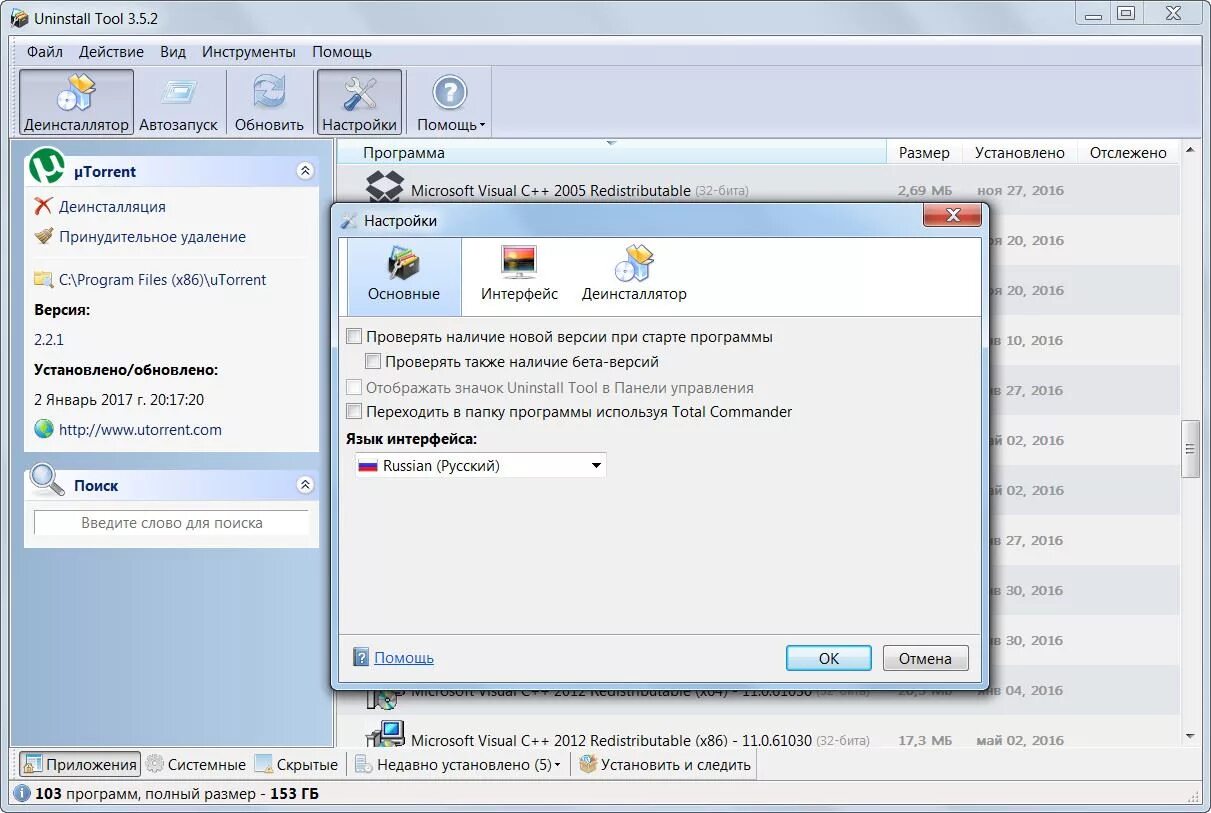Sort by the Установлено column header
1211x813 pixels.
[x=1020, y=153]
